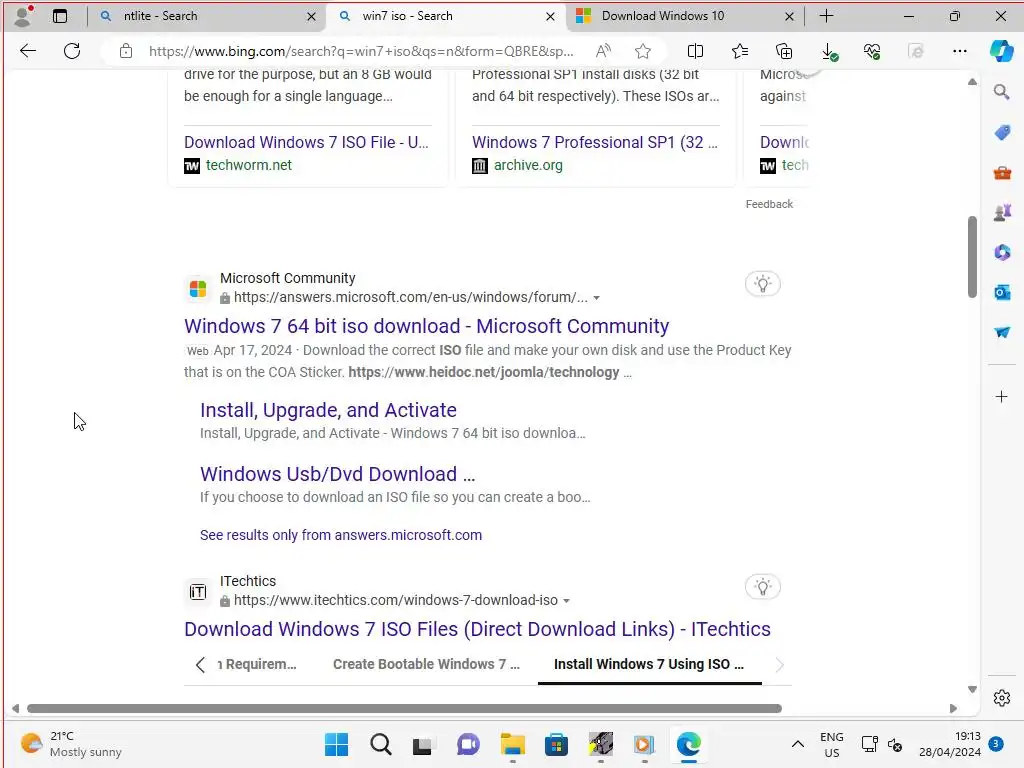Activate Read aloud icon in address bar

(603, 51)
